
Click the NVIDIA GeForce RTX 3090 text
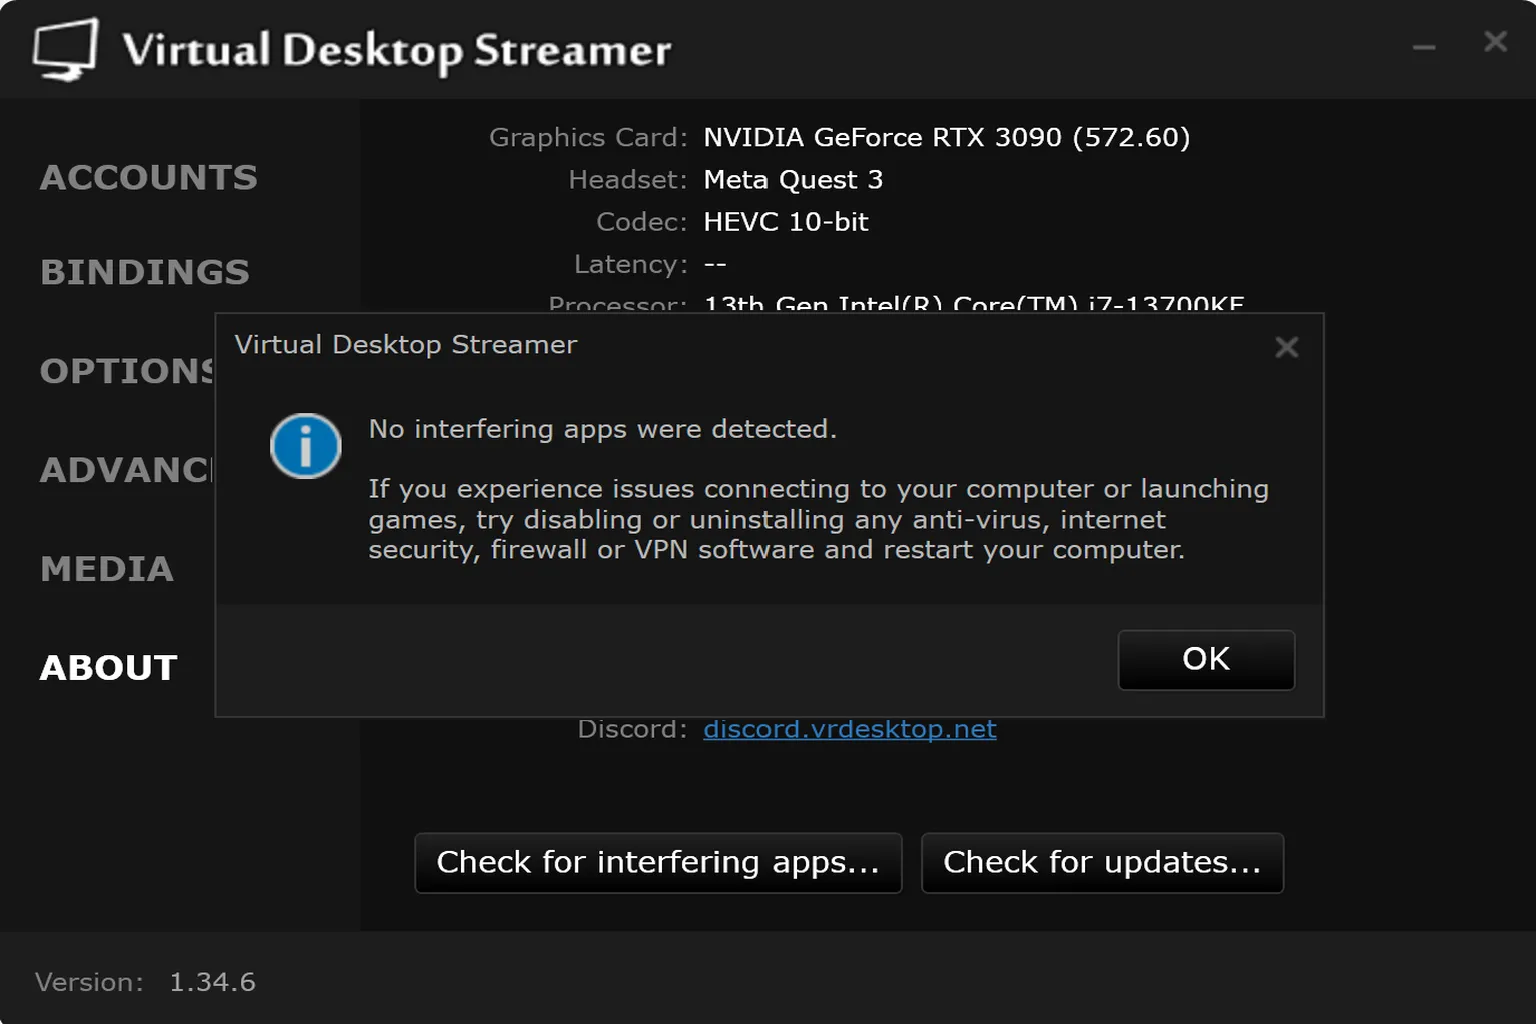(947, 137)
